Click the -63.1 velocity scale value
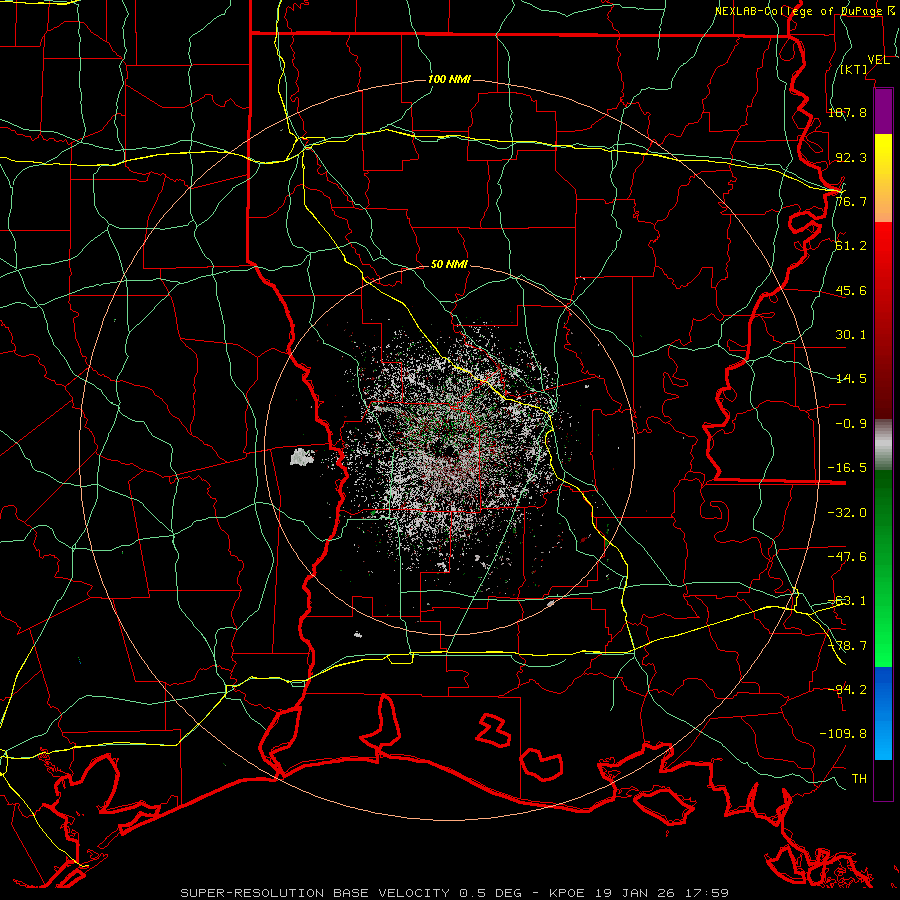 tap(848, 601)
